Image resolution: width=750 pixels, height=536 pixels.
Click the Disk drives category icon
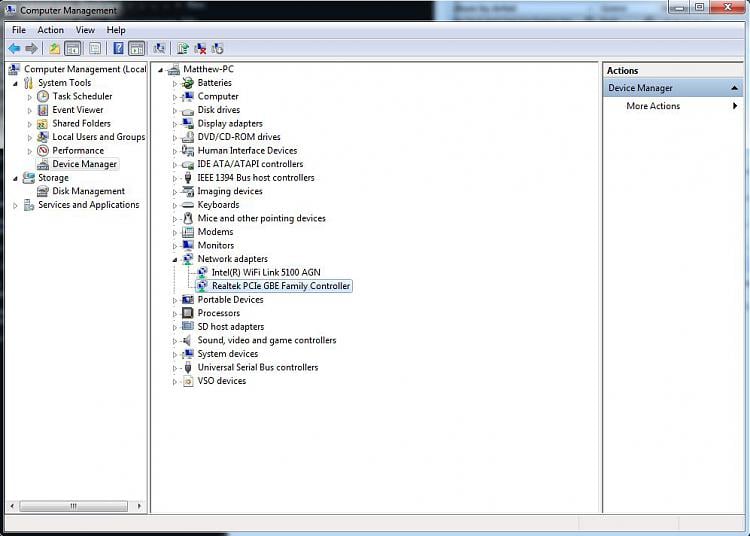(188, 110)
